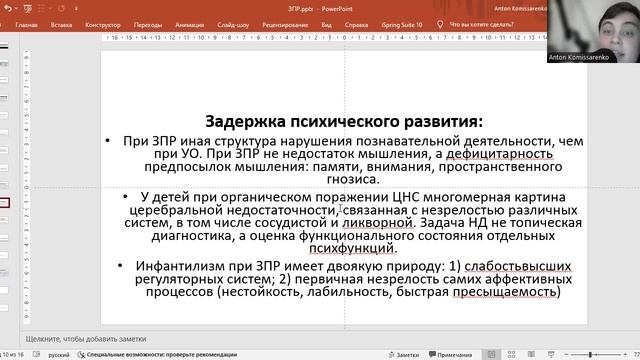Click the Anton Komissarenko account name in title bar

point(519,9)
